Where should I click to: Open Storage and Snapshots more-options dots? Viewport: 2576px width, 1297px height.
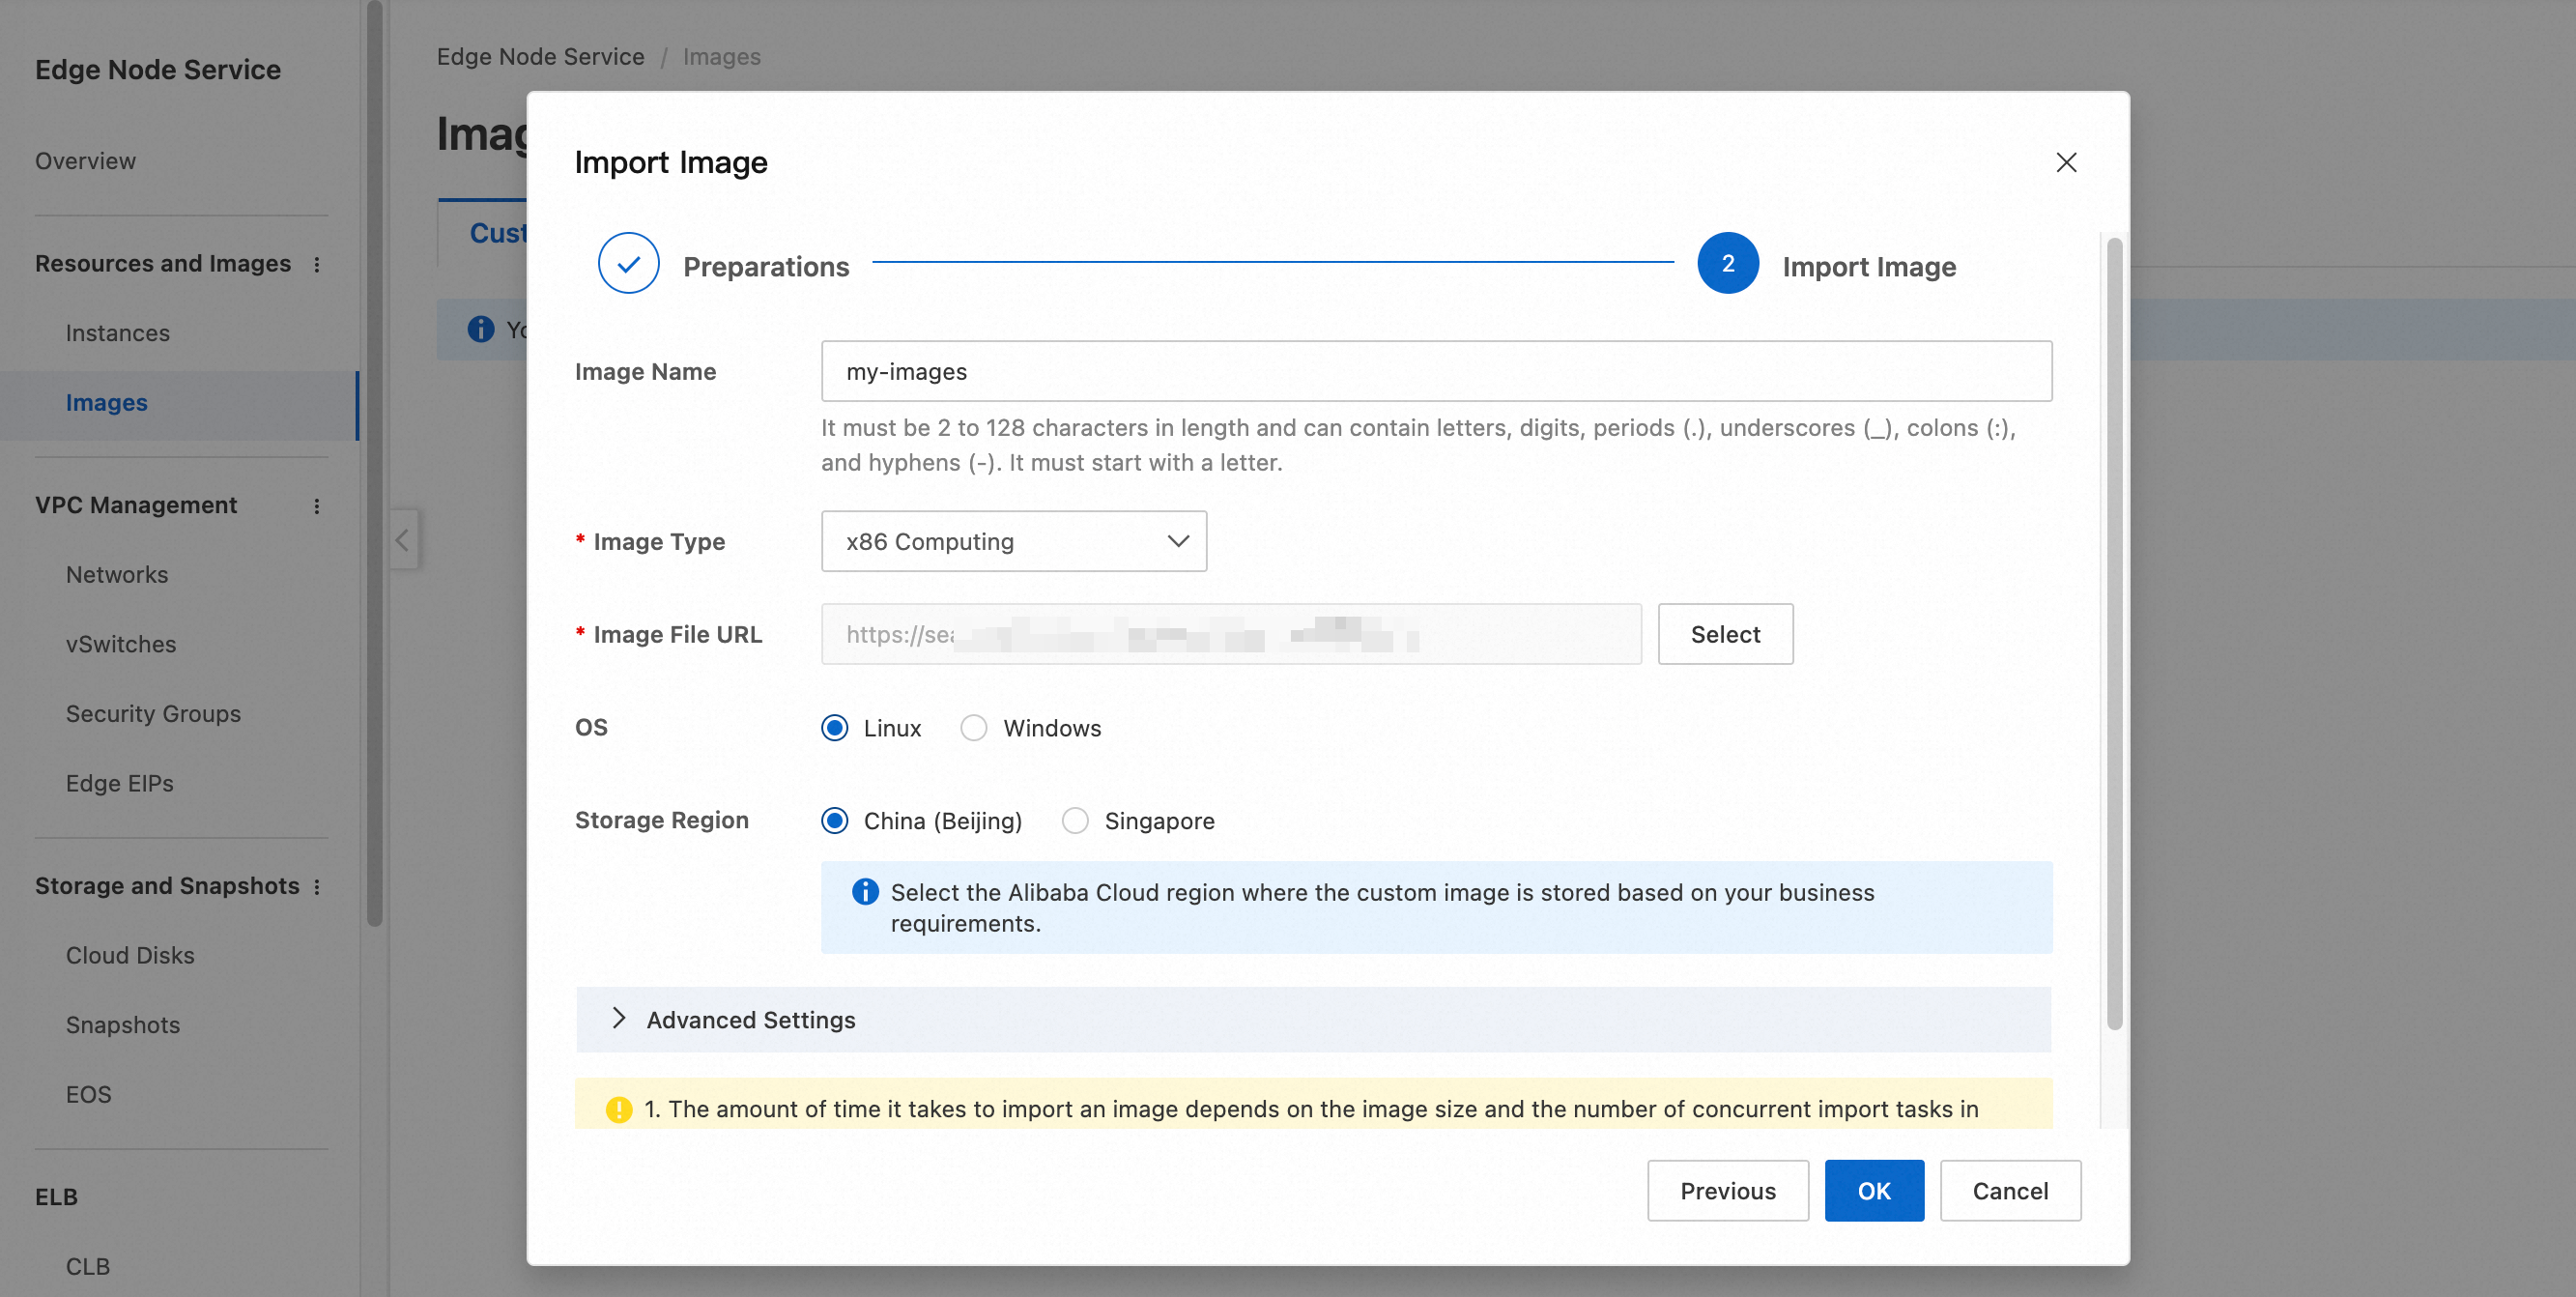click(317, 887)
